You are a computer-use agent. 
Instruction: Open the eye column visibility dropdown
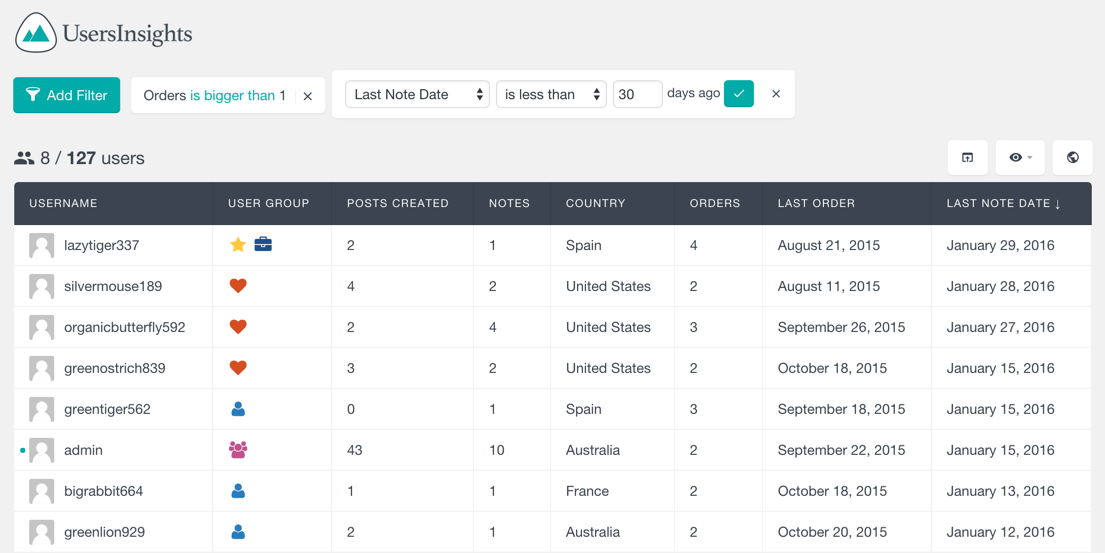(1020, 157)
